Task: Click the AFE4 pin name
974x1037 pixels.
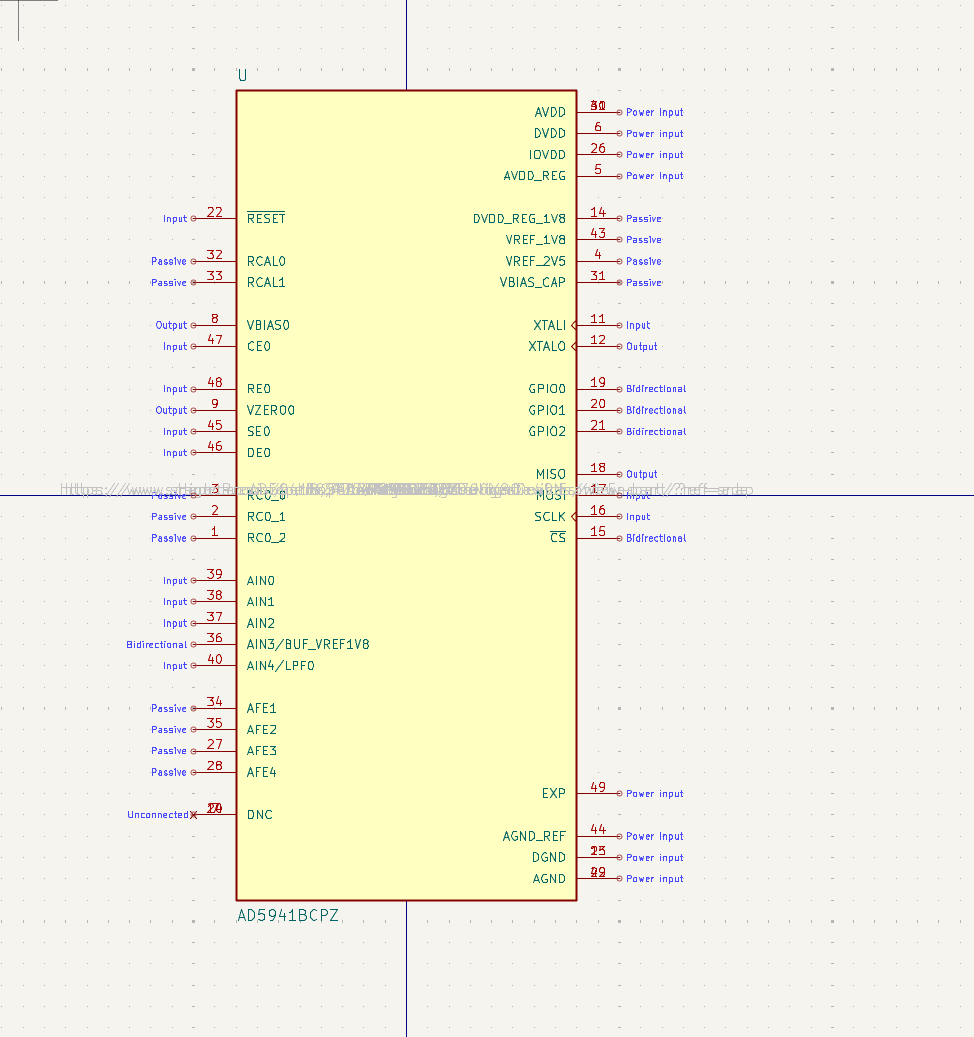Action: click(x=261, y=772)
